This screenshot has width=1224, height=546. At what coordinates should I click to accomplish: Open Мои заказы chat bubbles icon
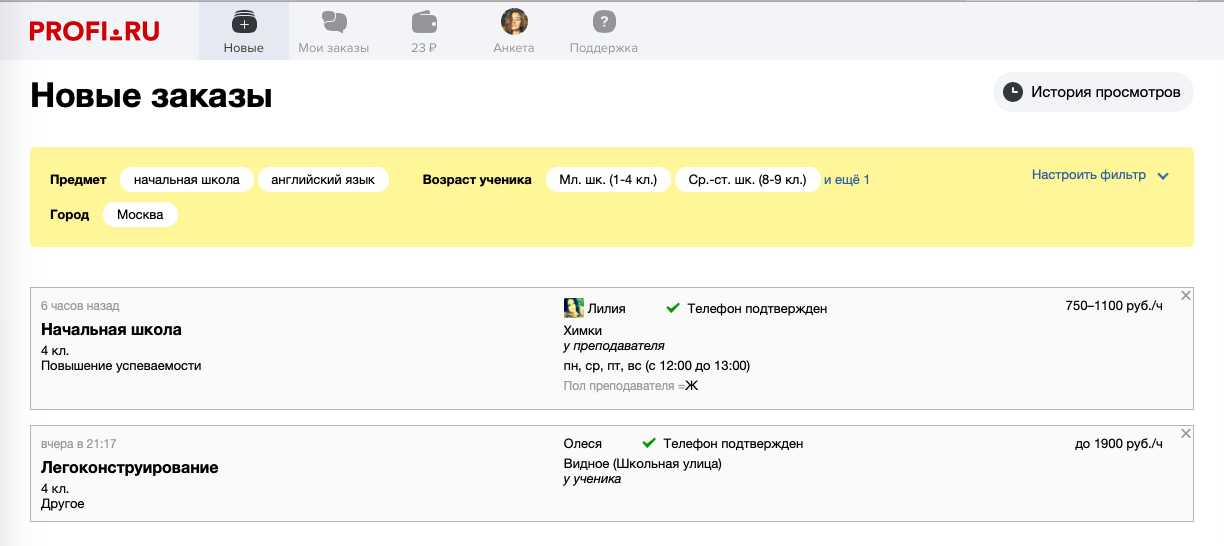click(334, 21)
